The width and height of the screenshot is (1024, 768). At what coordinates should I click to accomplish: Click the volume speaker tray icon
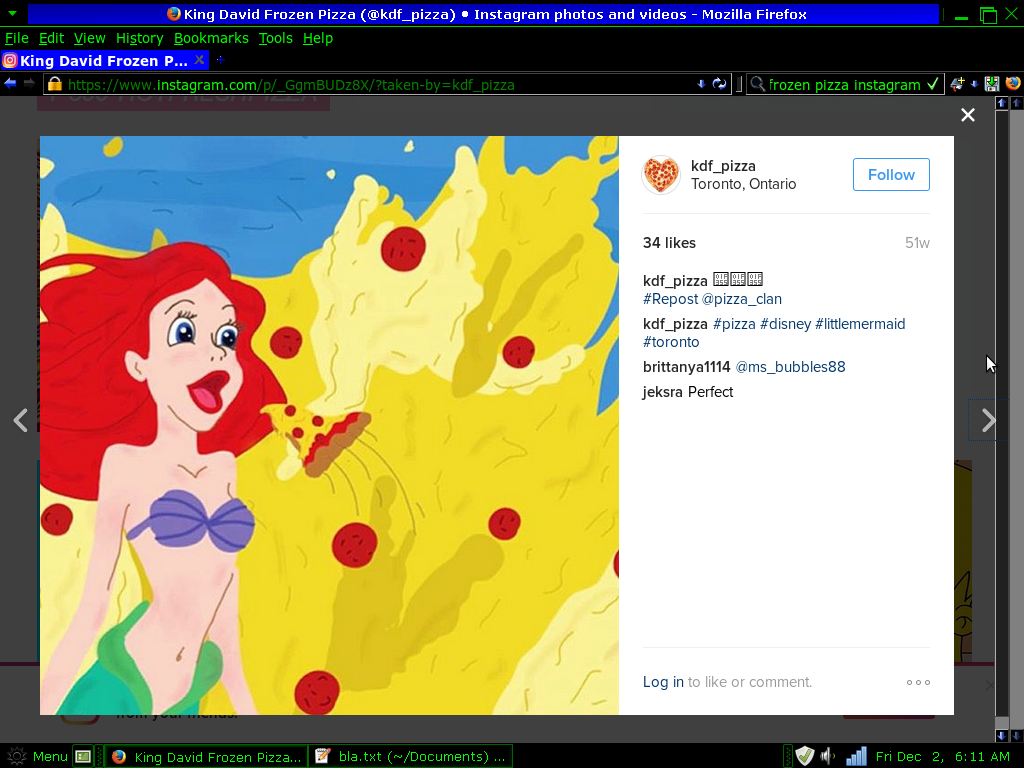point(827,756)
